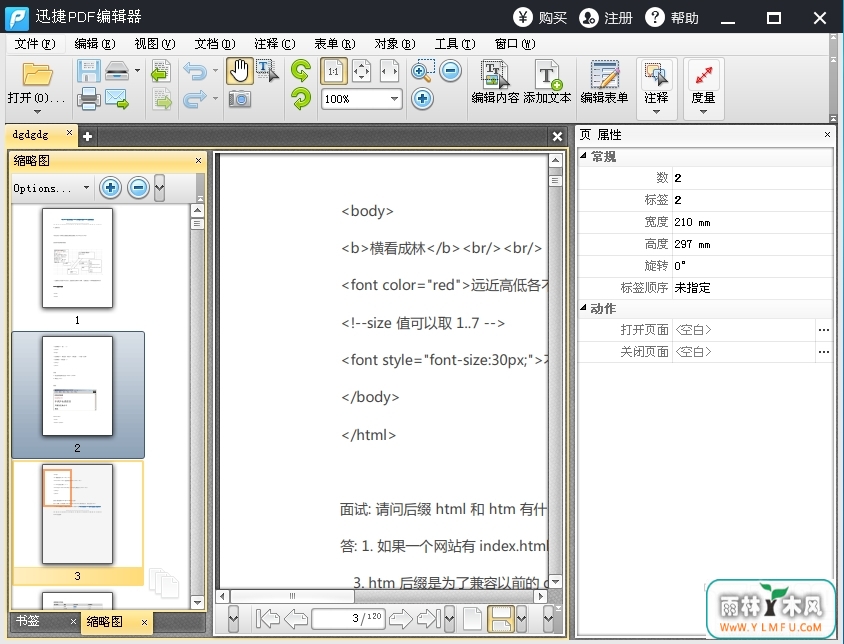Click the redo arrow icon
Viewport: 844px width, 644px height.
point(195,99)
